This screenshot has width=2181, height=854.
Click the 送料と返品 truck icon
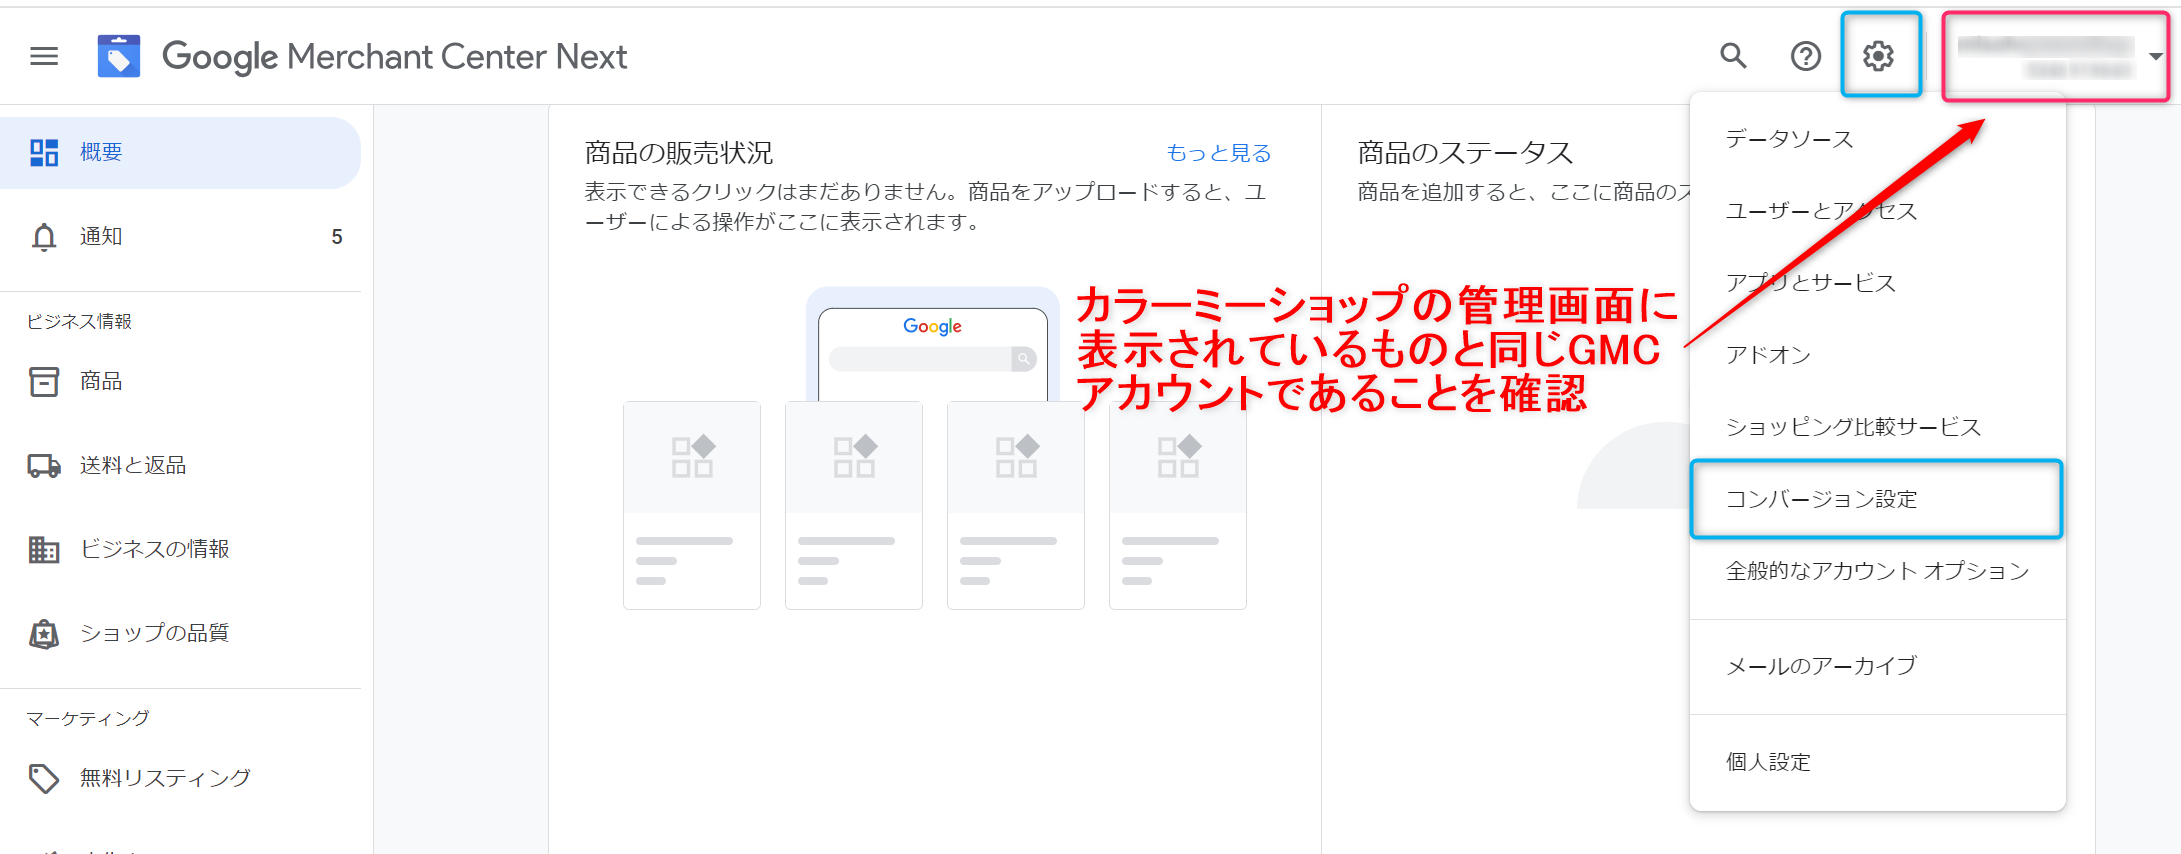pyautogui.click(x=44, y=465)
